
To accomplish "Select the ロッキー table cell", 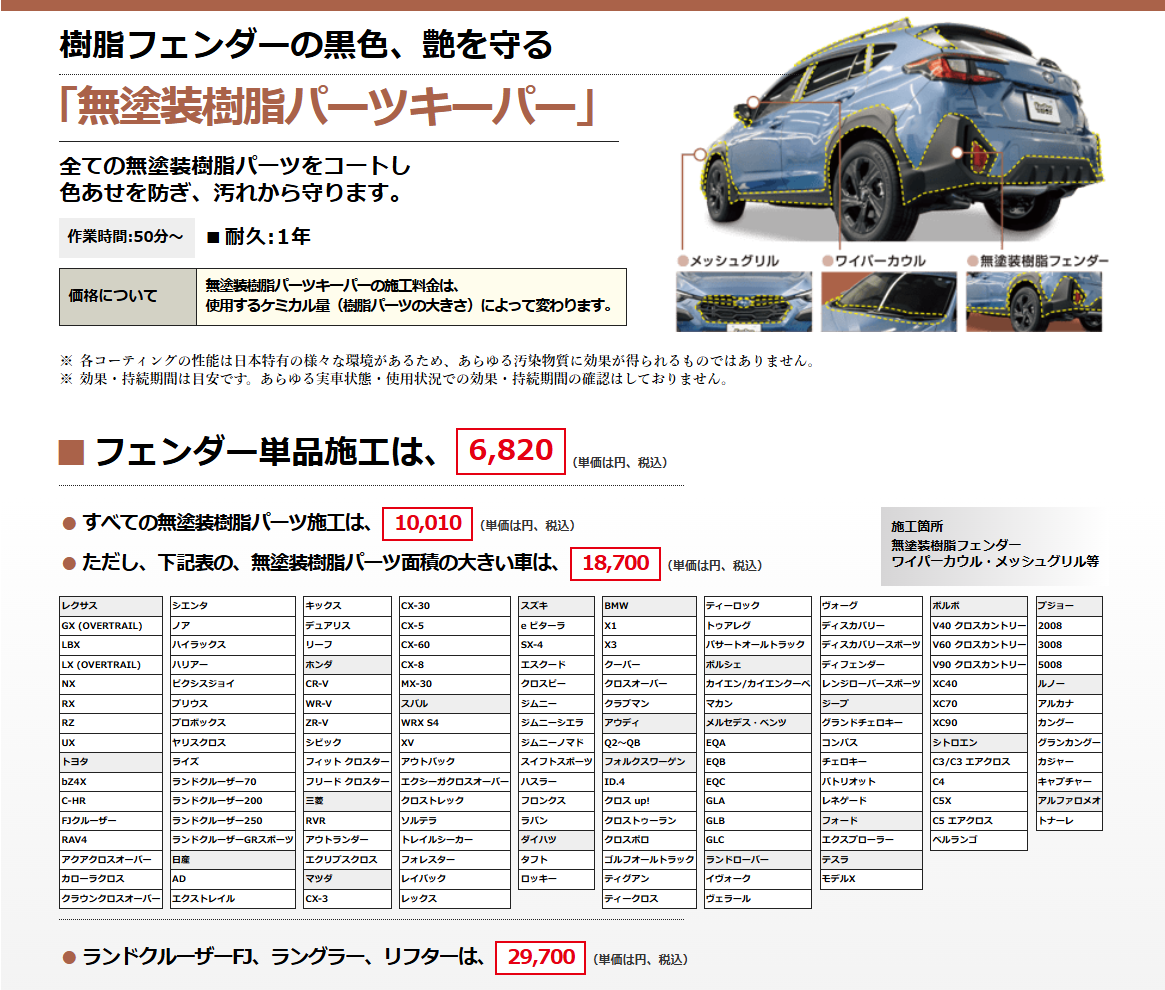I will click(556, 879).
